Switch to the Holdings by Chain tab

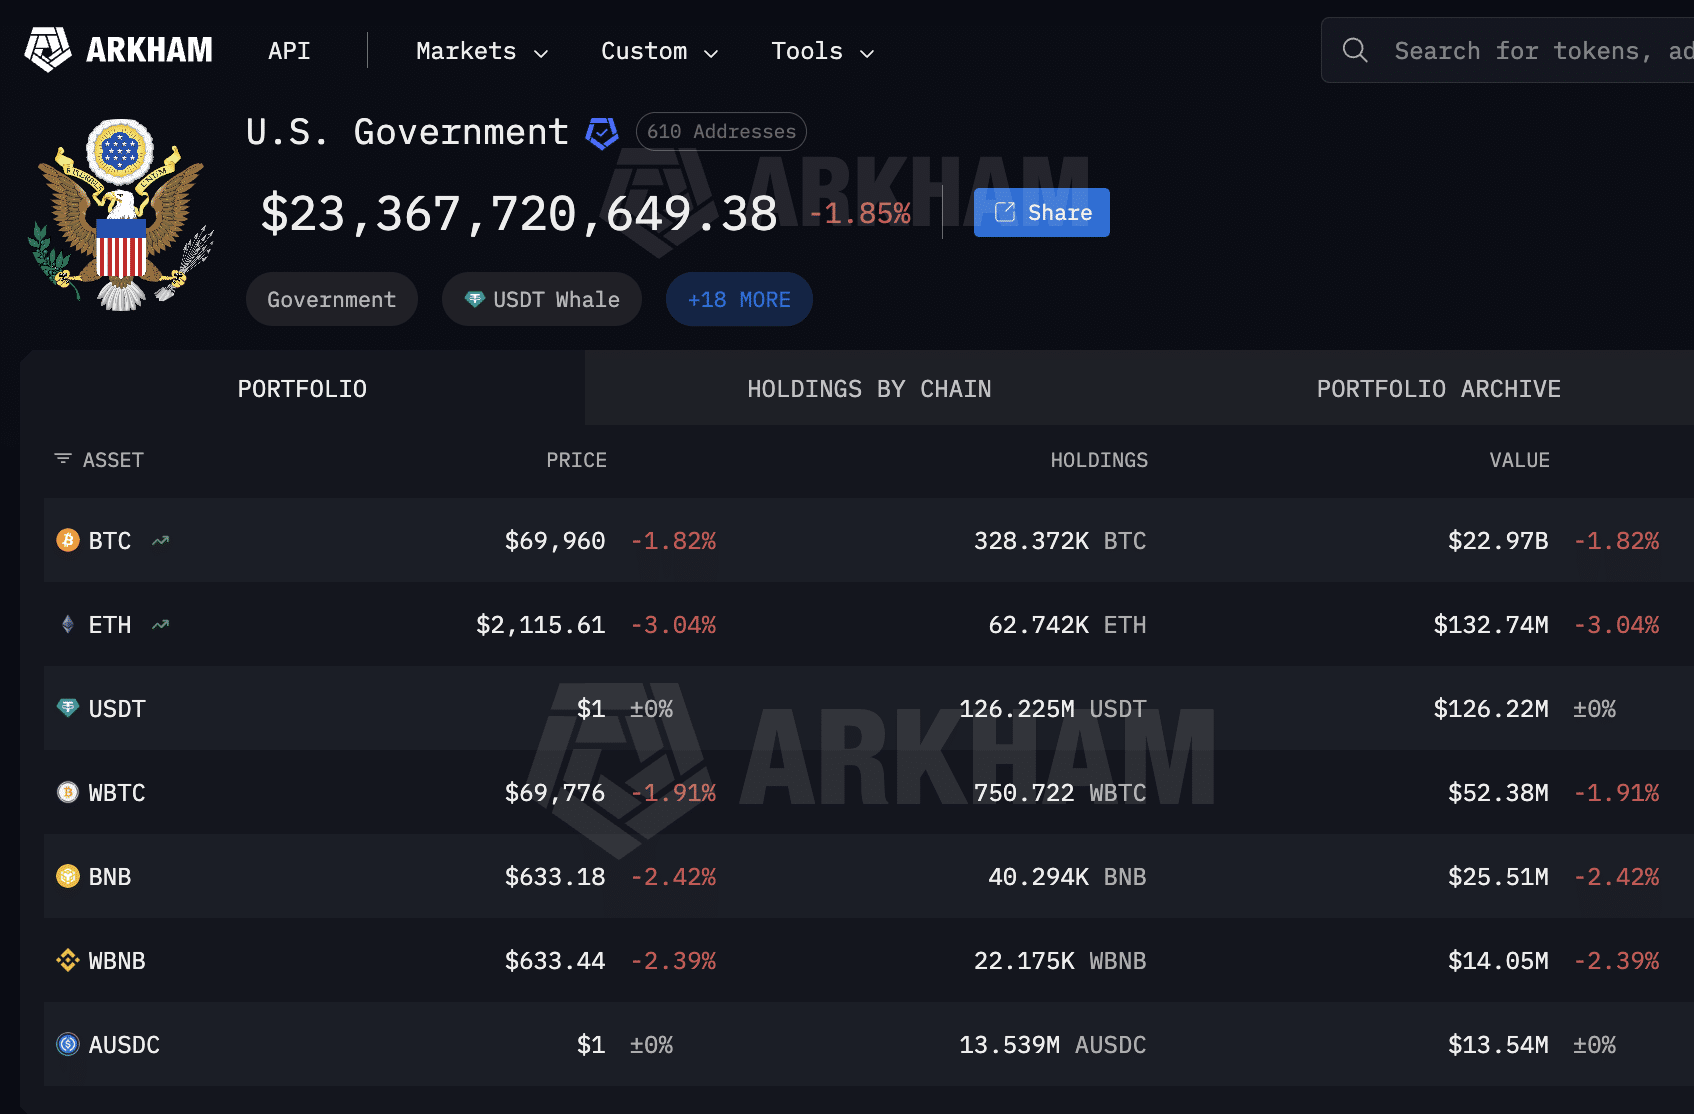click(869, 388)
